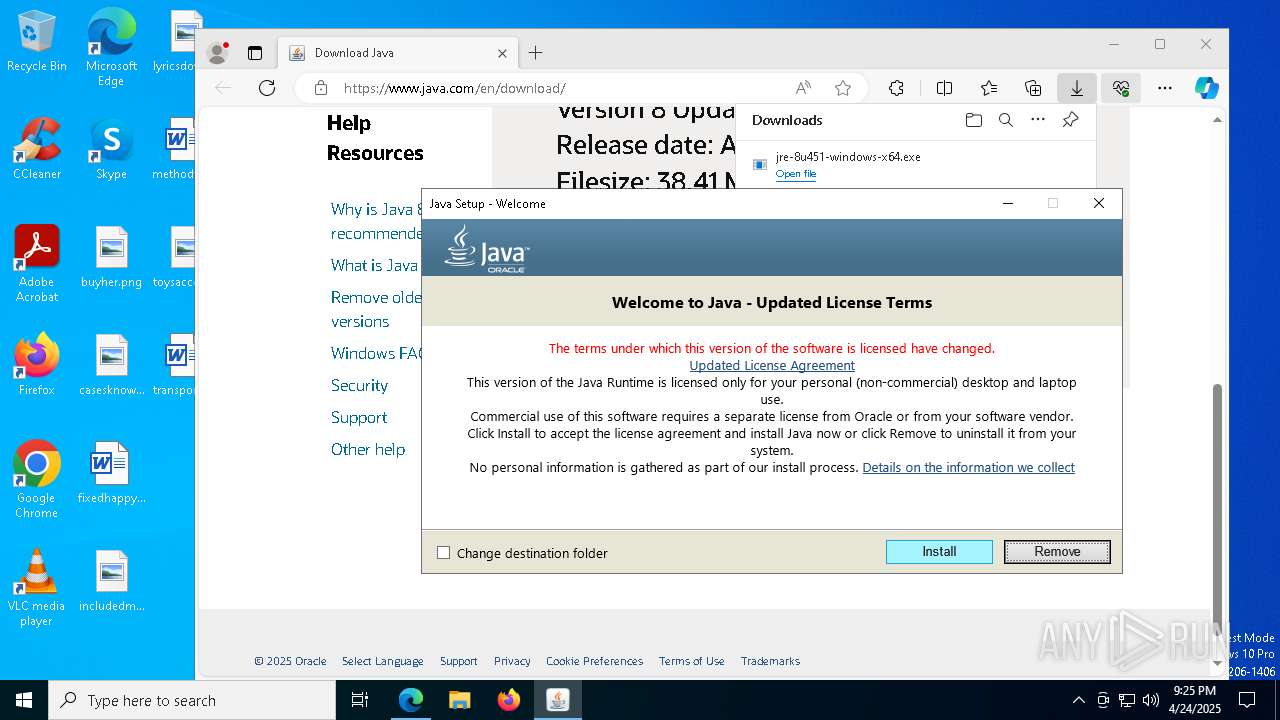Image resolution: width=1280 pixels, height=720 pixels.
Task: Click the Support footer link
Action: pos(458,661)
